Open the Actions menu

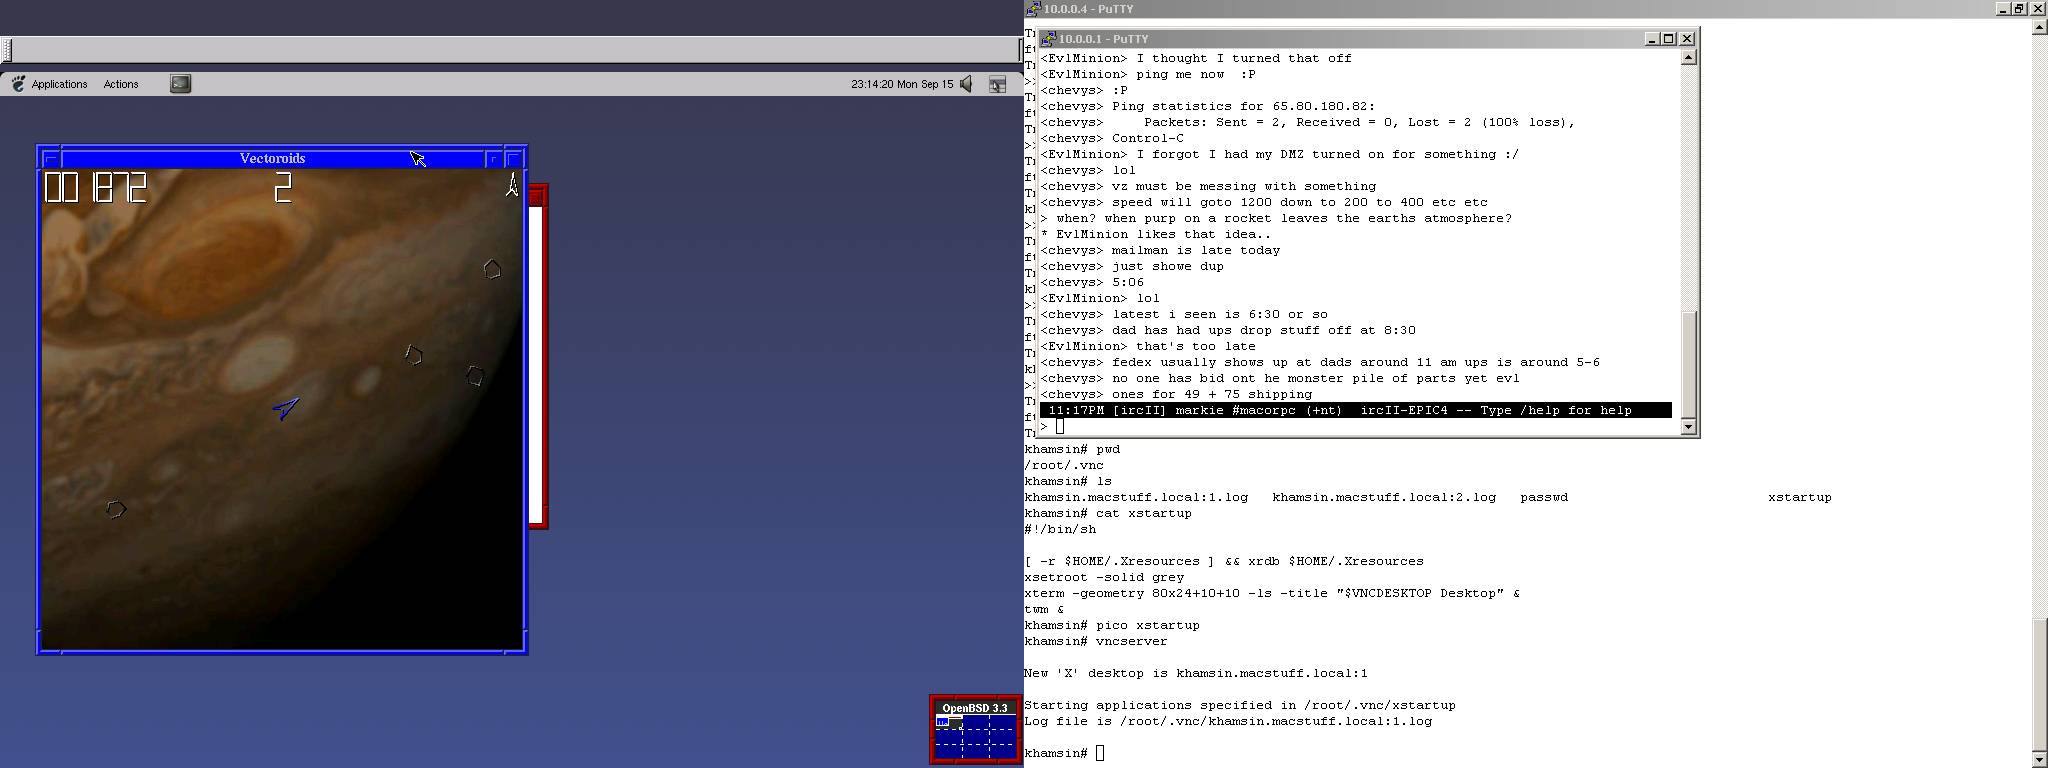click(121, 84)
